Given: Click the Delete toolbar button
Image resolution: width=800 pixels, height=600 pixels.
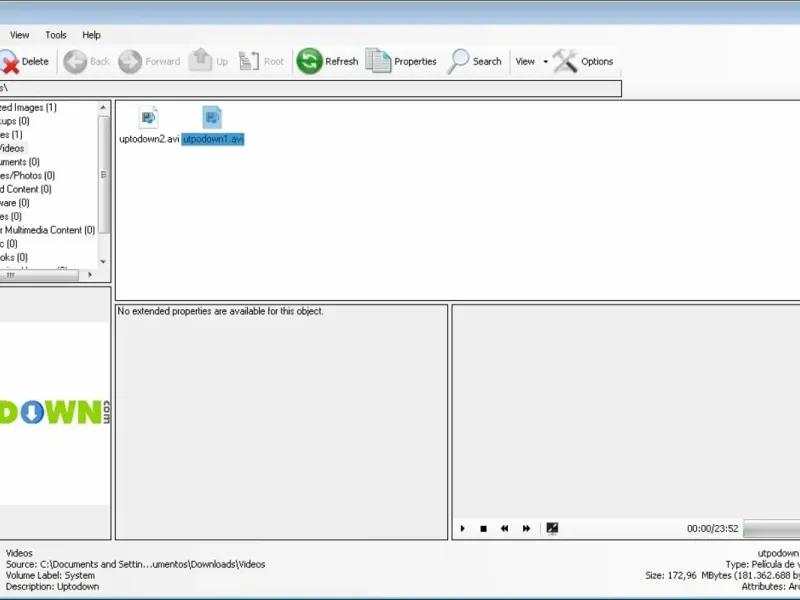Looking at the screenshot, I should click(24, 62).
